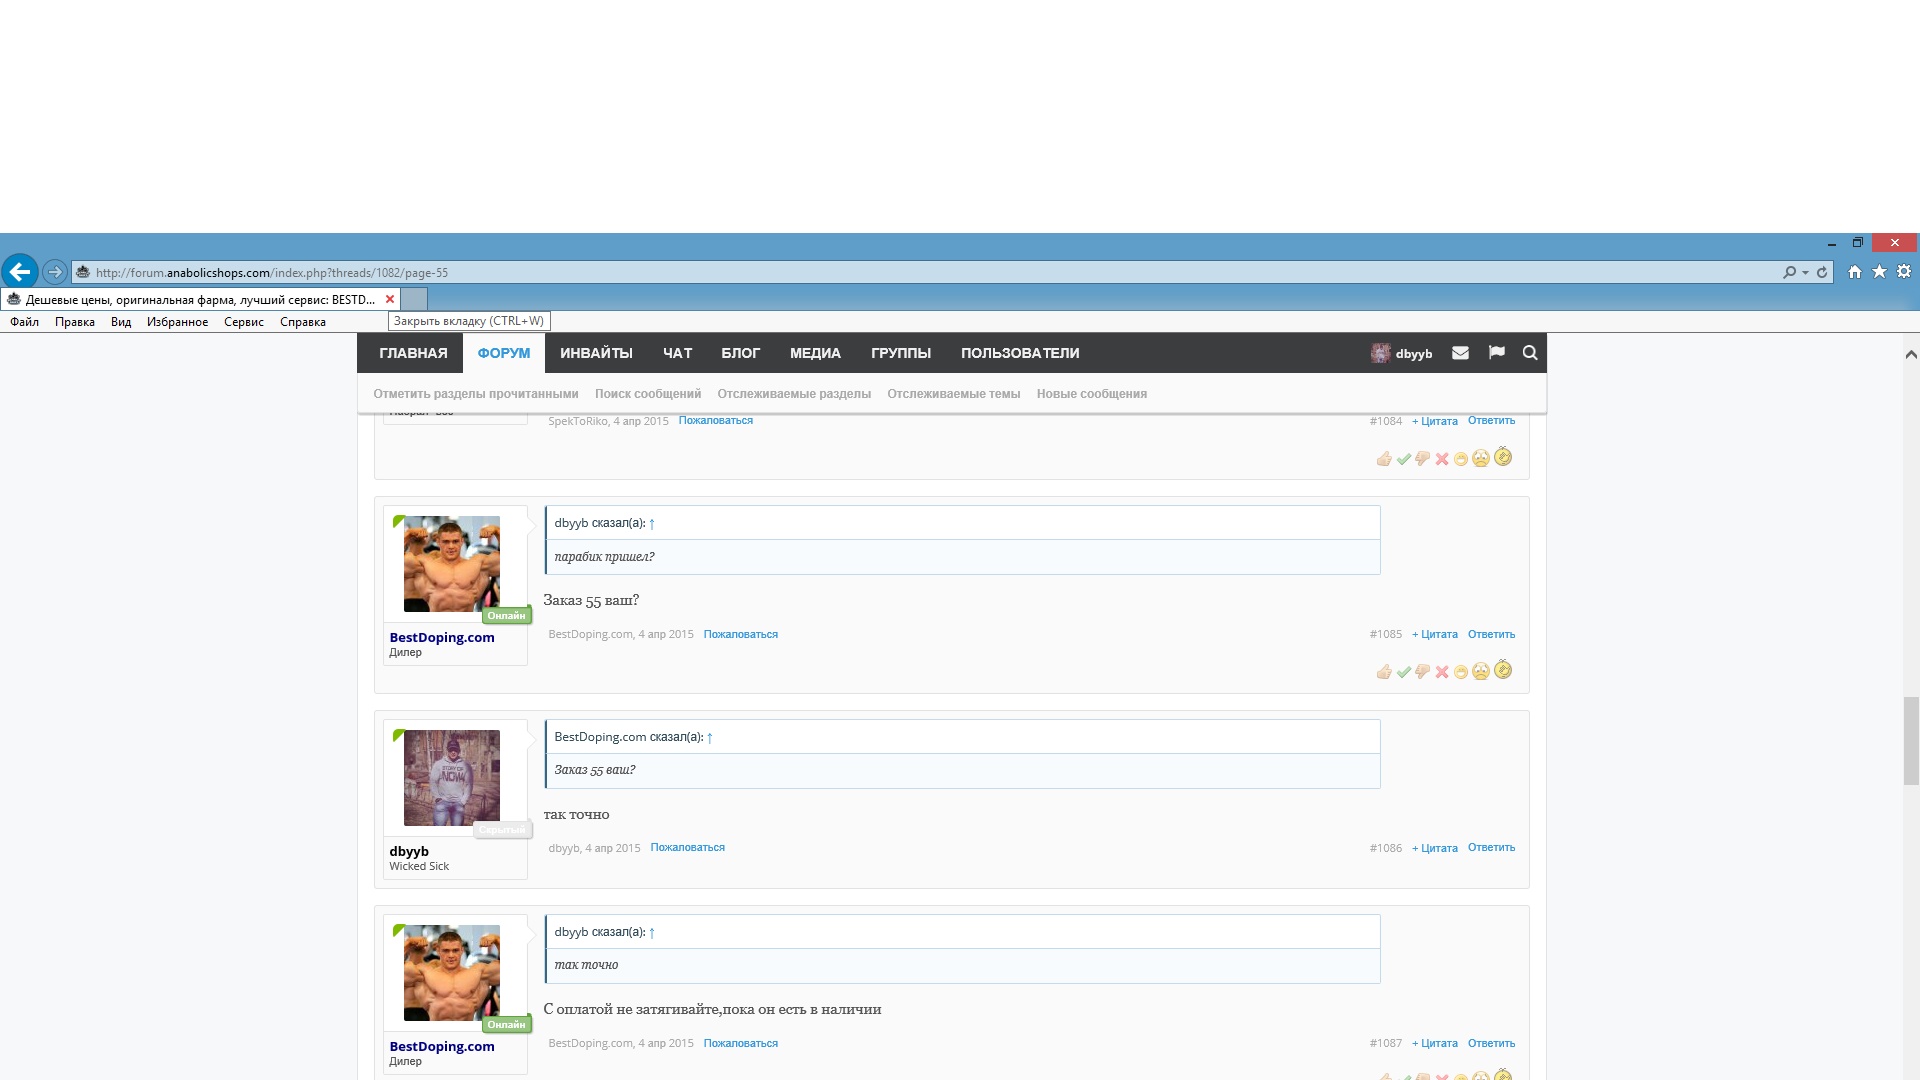Click thumbs down on post #1084
The image size is (1920, 1080).
click(x=1423, y=459)
